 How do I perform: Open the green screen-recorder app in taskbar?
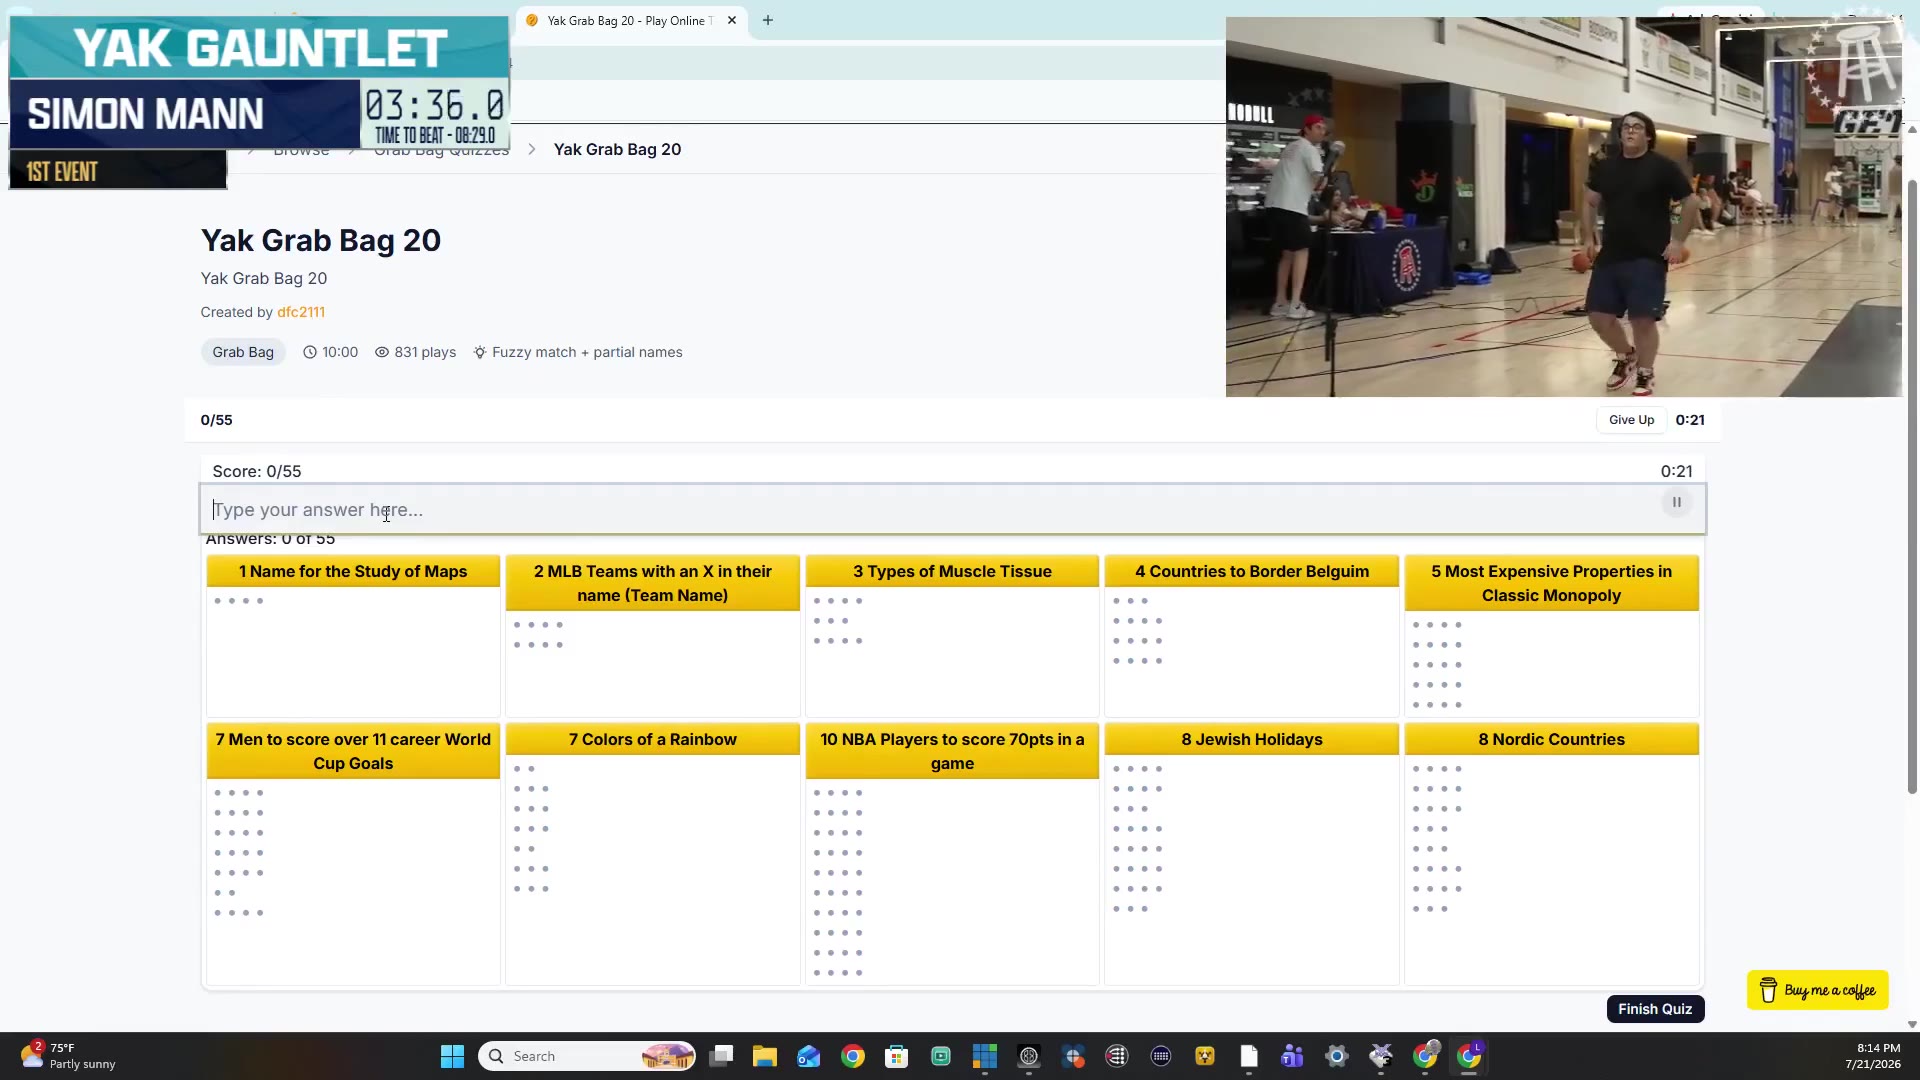pyautogui.click(x=941, y=1056)
